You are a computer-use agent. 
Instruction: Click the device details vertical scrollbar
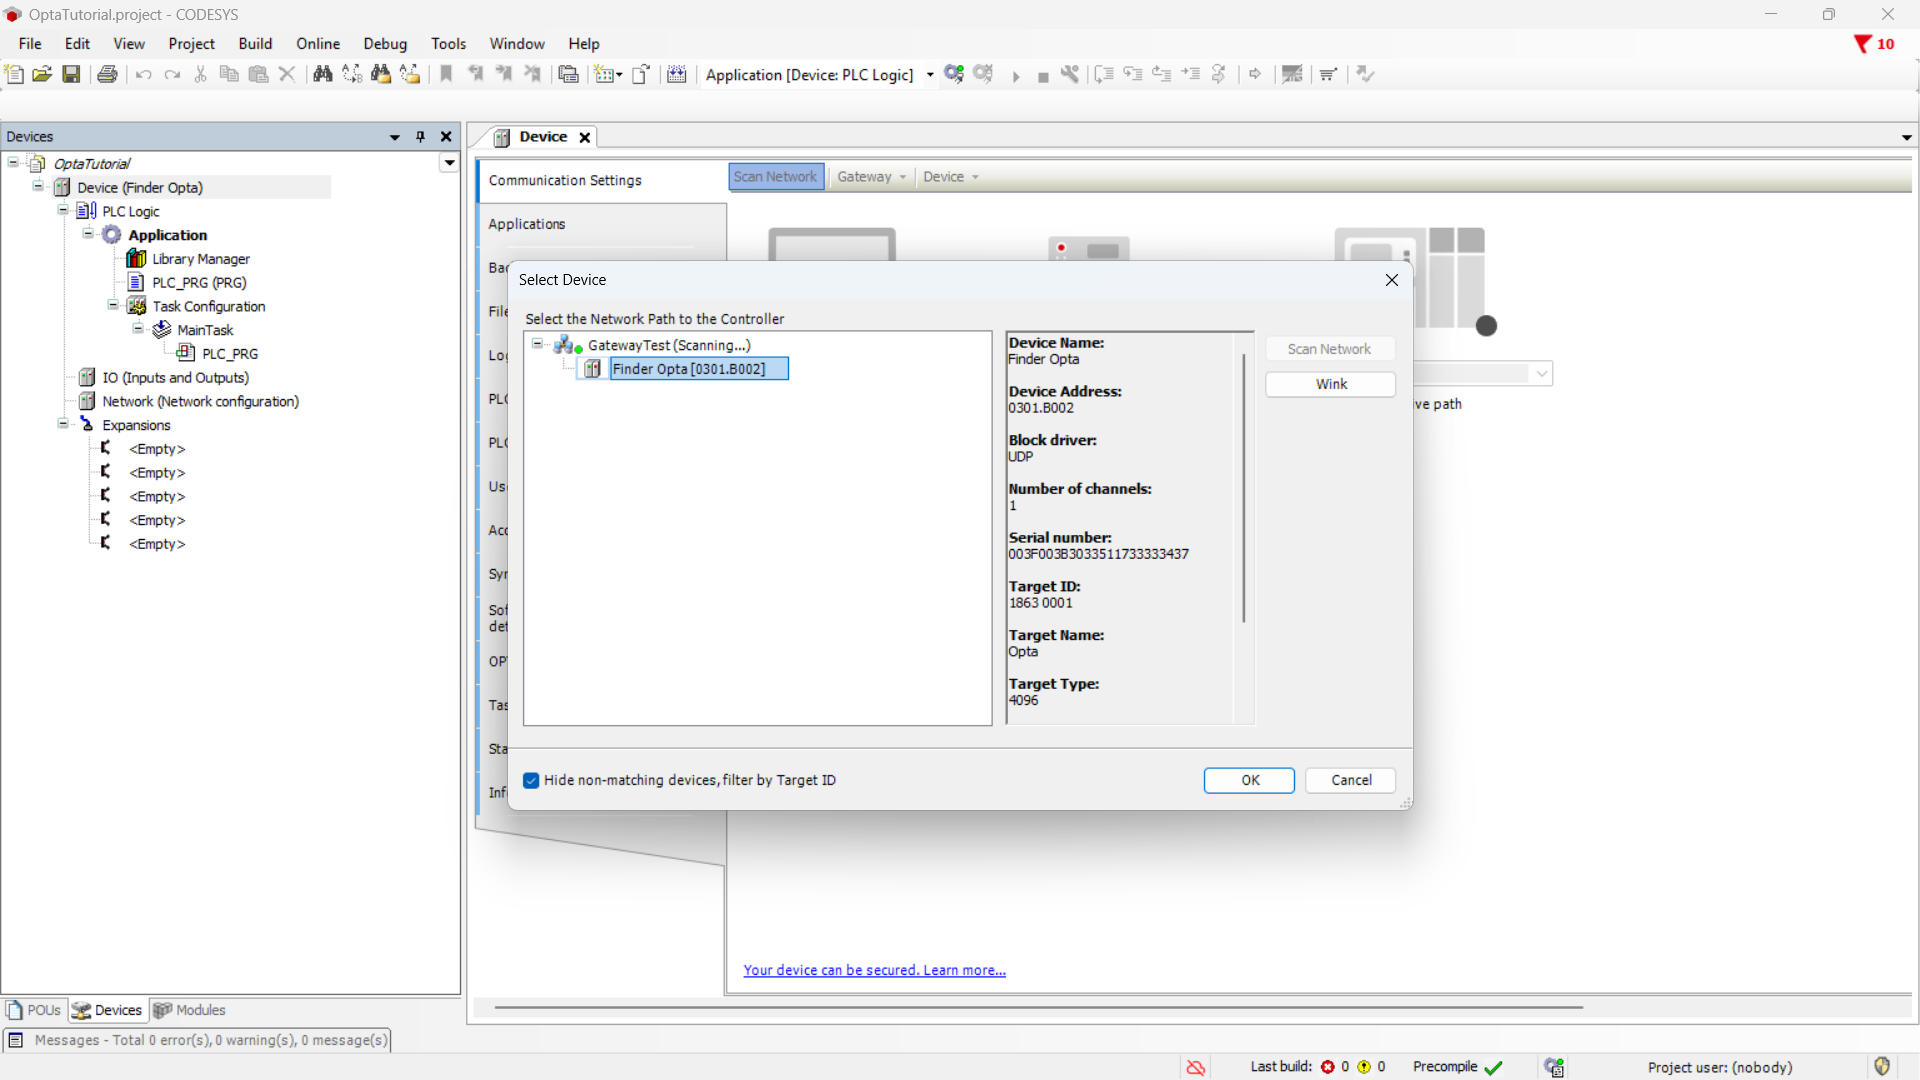[1243, 490]
